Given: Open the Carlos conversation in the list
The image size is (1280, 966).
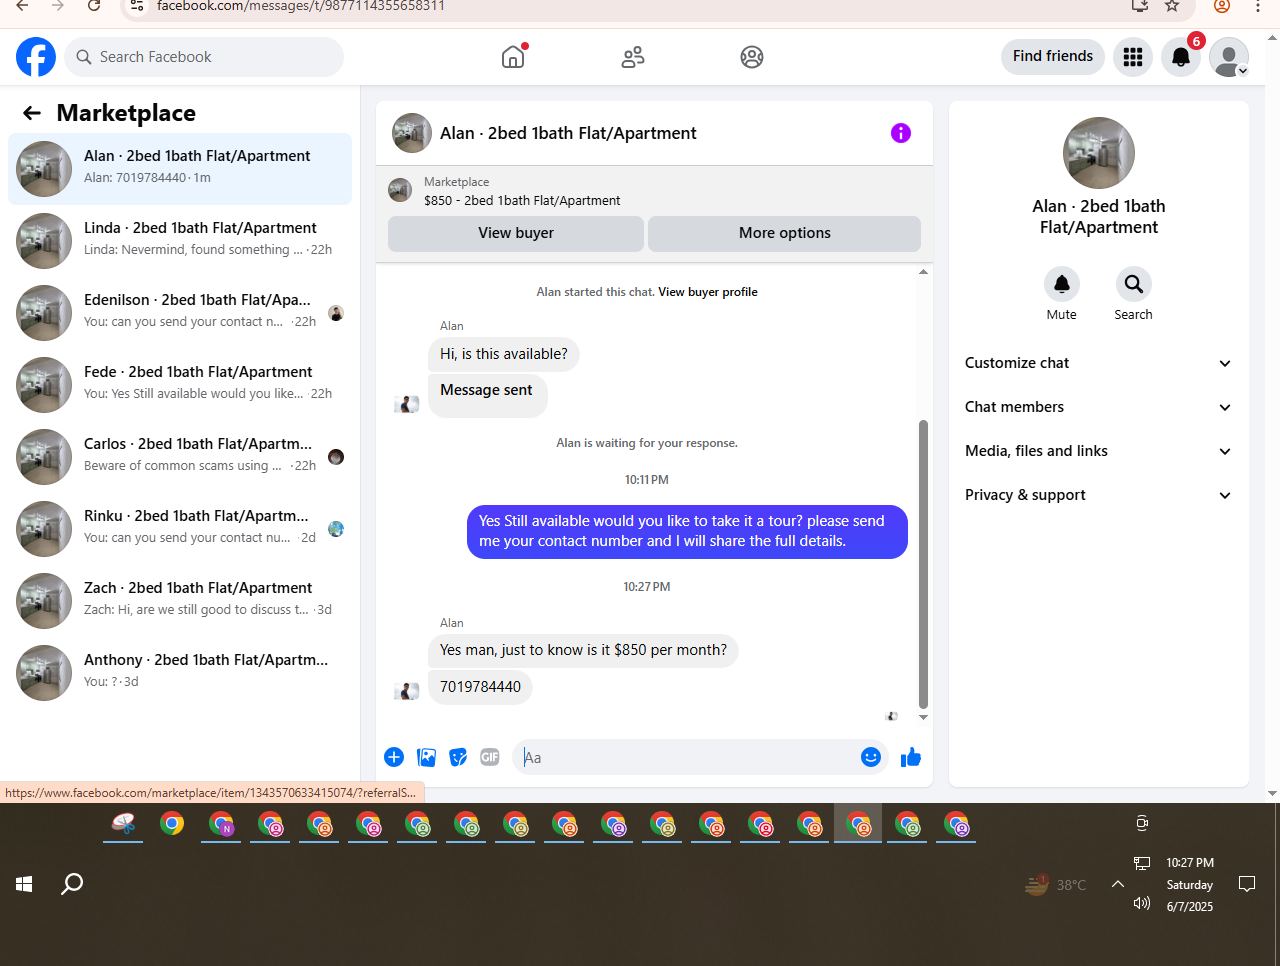Looking at the screenshot, I should click(x=180, y=457).
